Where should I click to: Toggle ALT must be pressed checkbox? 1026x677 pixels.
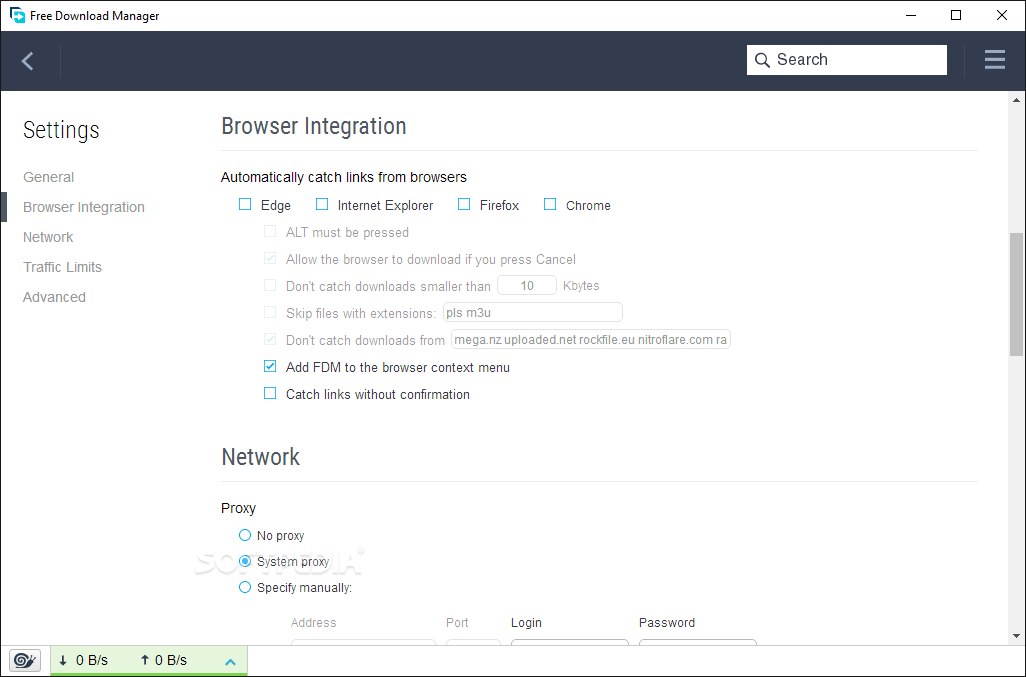point(270,232)
